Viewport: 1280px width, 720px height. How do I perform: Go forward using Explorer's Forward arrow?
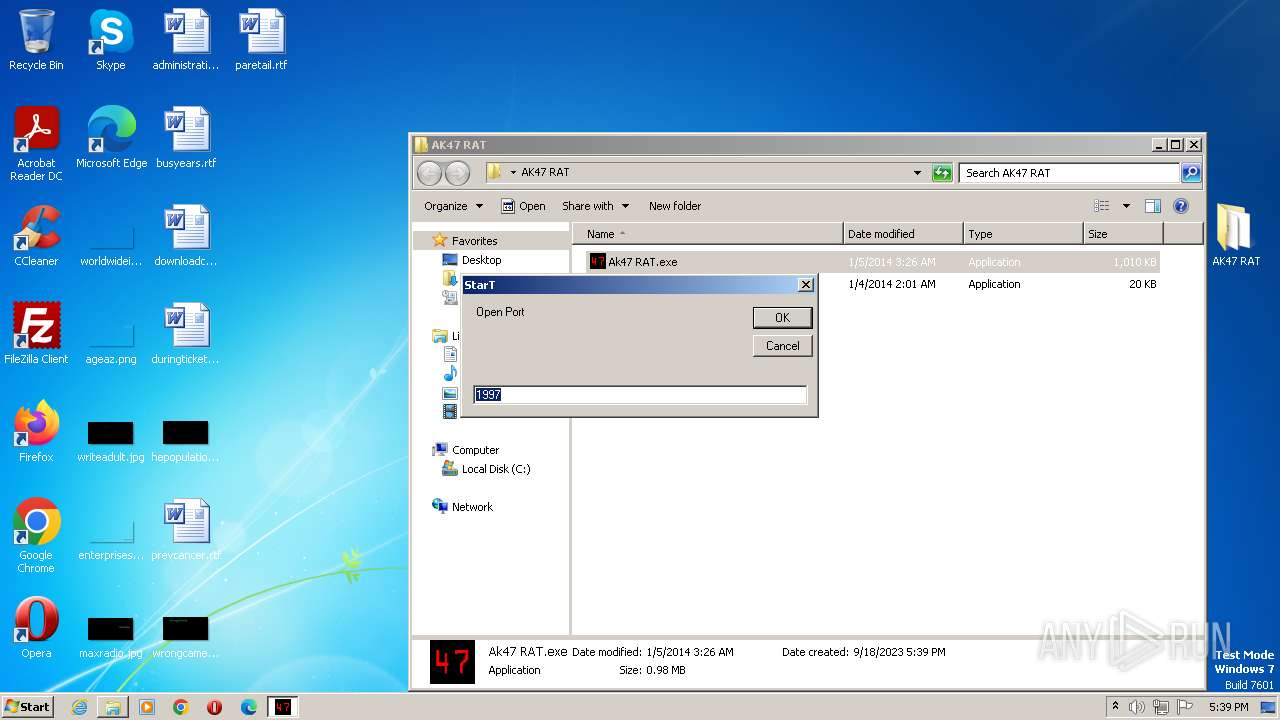click(x=457, y=173)
